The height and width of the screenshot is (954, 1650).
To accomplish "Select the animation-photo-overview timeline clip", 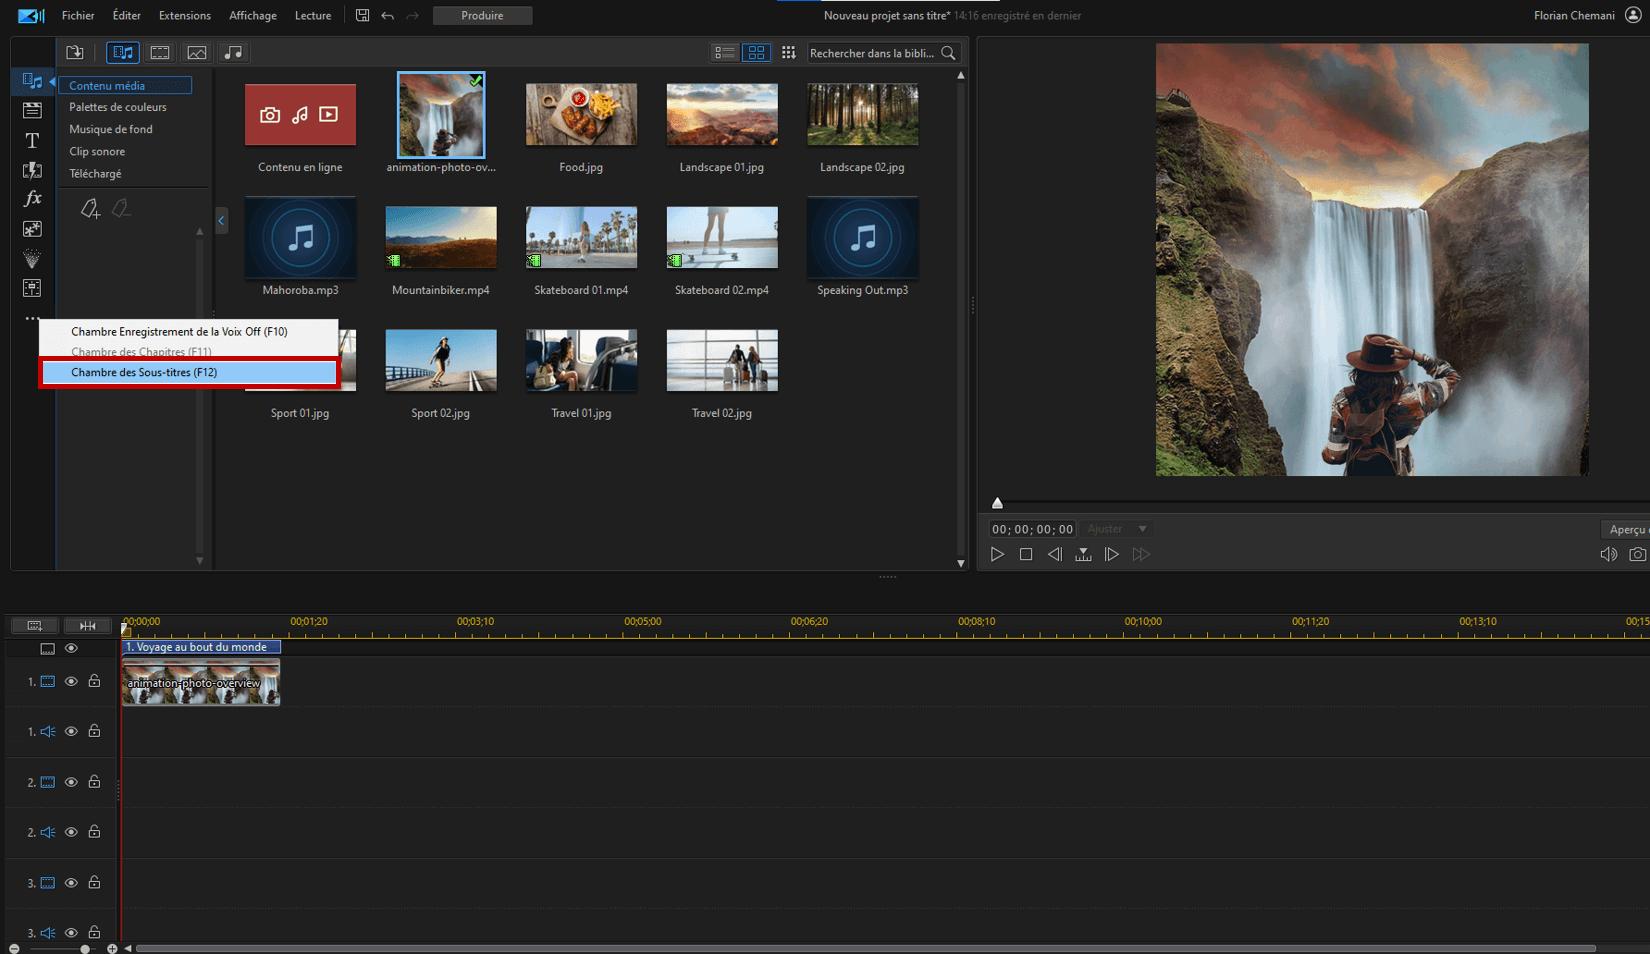I will [x=201, y=683].
